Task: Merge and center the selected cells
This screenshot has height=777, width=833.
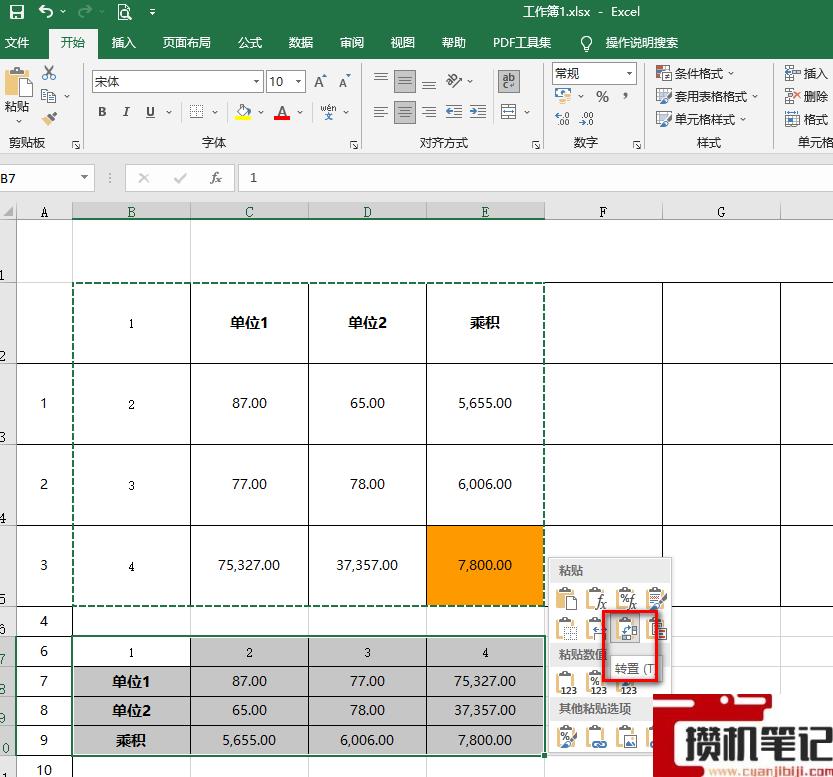Action: tap(508, 112)
